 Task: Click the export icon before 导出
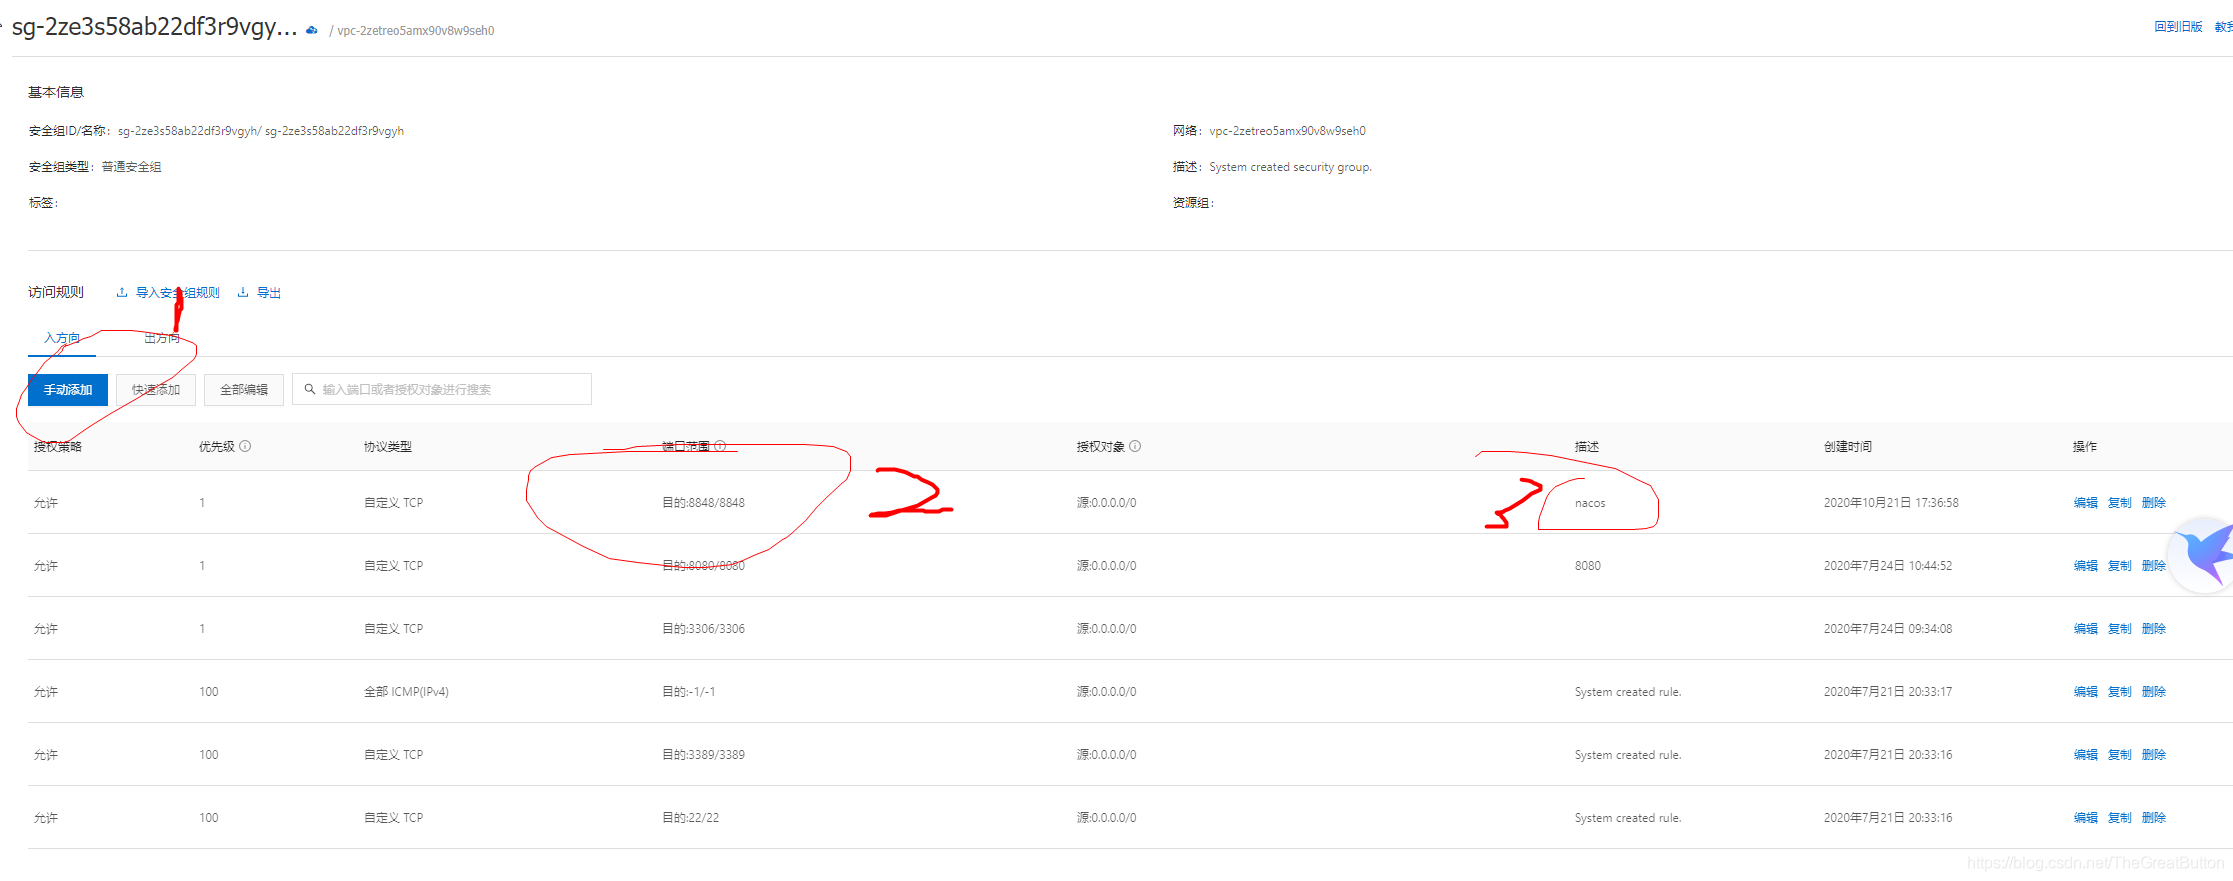click(x=243, y=293)
